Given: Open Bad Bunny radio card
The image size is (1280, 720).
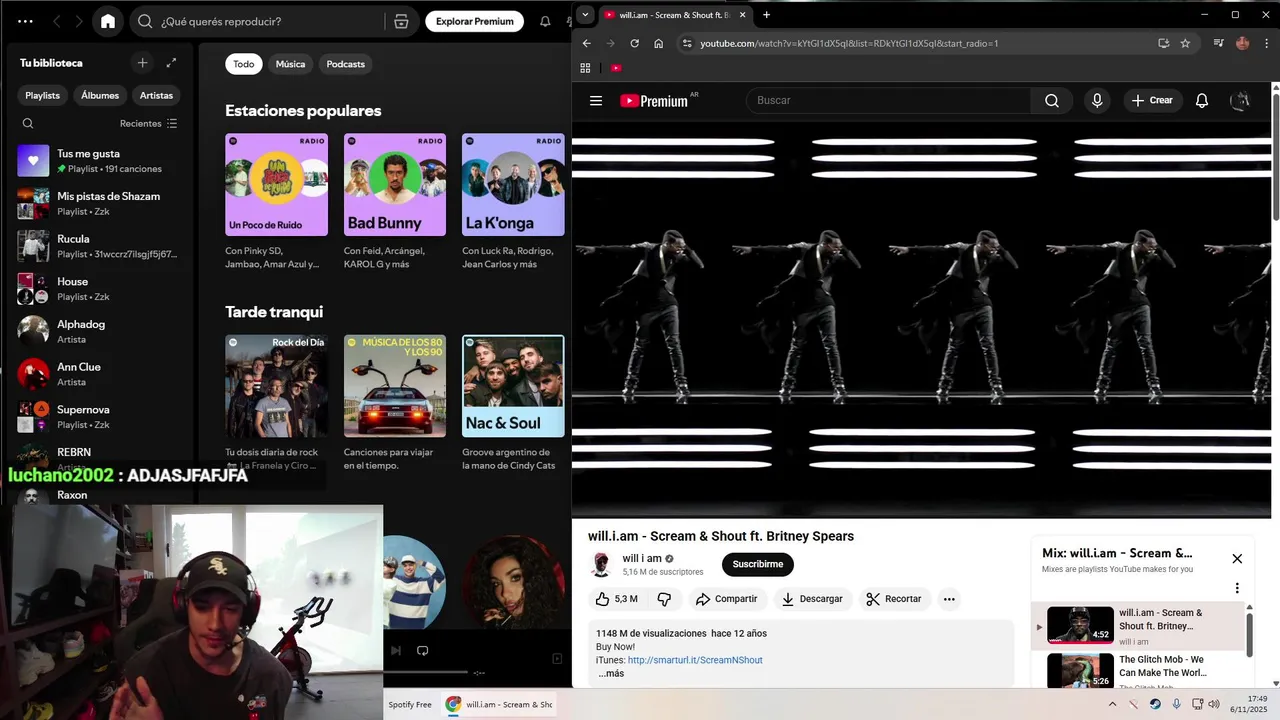Looking at the screenshot, I should tap(395, 185).
